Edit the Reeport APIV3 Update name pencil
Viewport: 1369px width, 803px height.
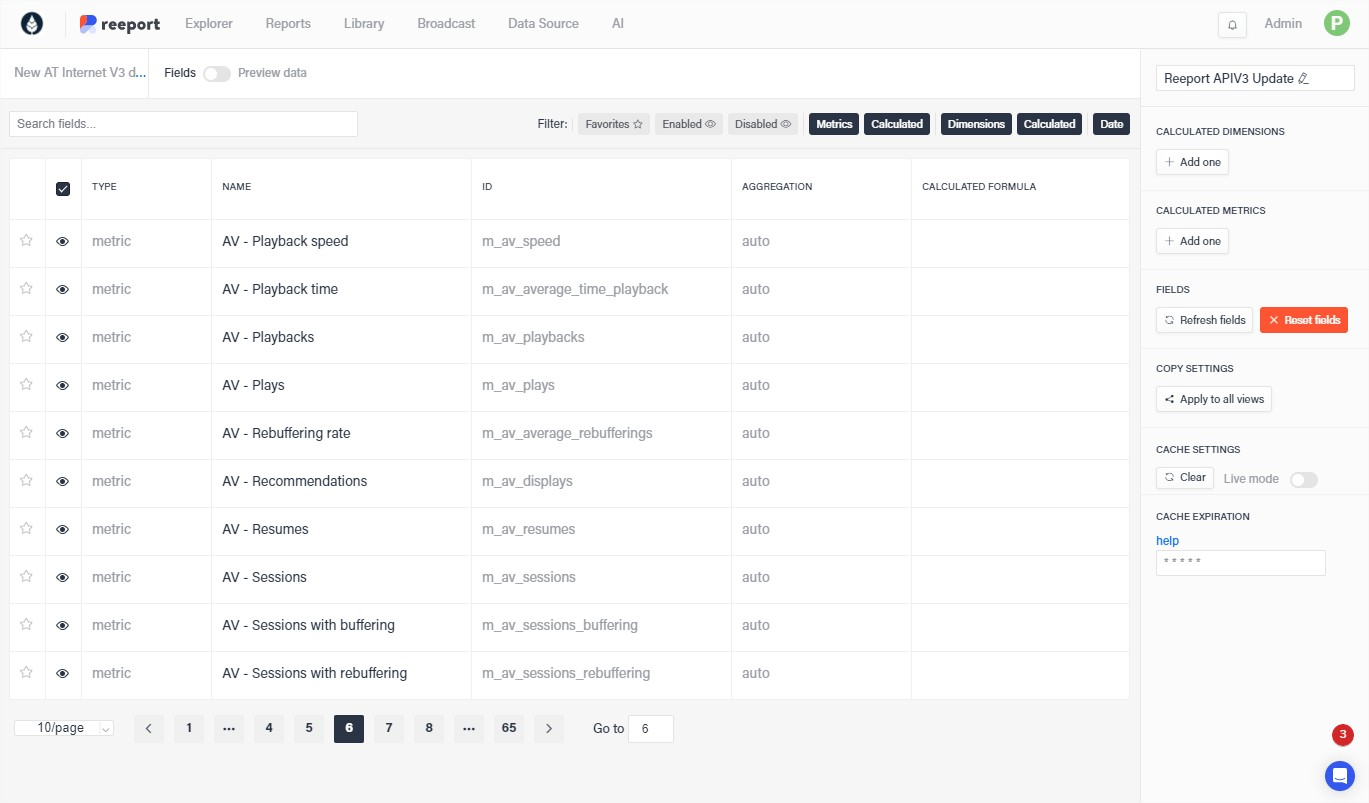coord(1303,78)
